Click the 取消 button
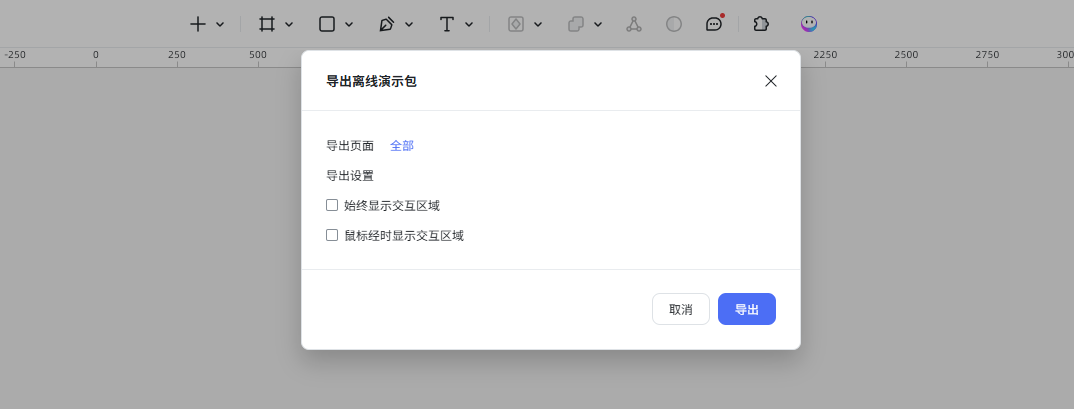Viewport: 1074px width, 409px height. tap(681, 309)
